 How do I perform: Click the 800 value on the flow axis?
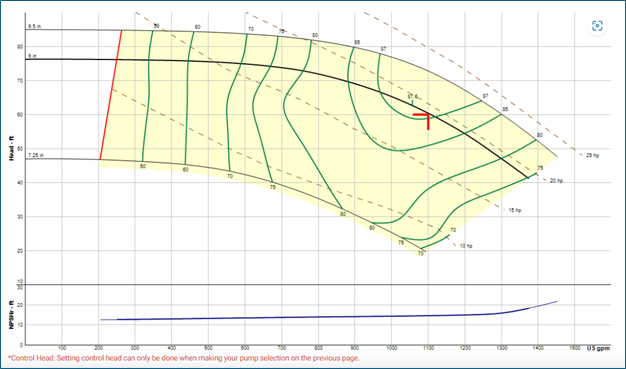(318, 348)
